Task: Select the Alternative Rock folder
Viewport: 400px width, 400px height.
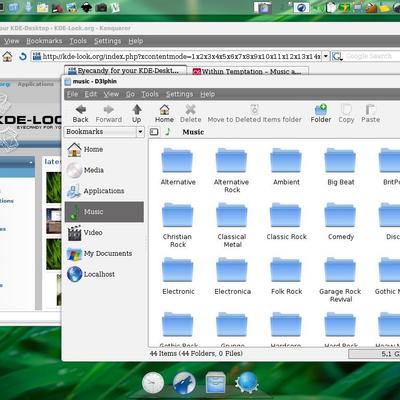Action: (232, 171)
